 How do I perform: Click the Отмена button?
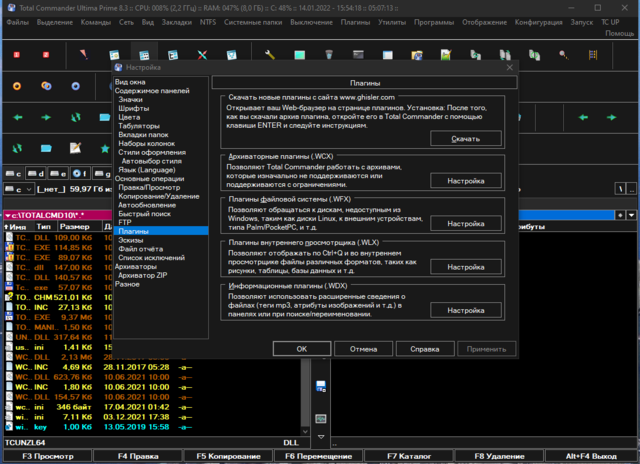[363, 349]
